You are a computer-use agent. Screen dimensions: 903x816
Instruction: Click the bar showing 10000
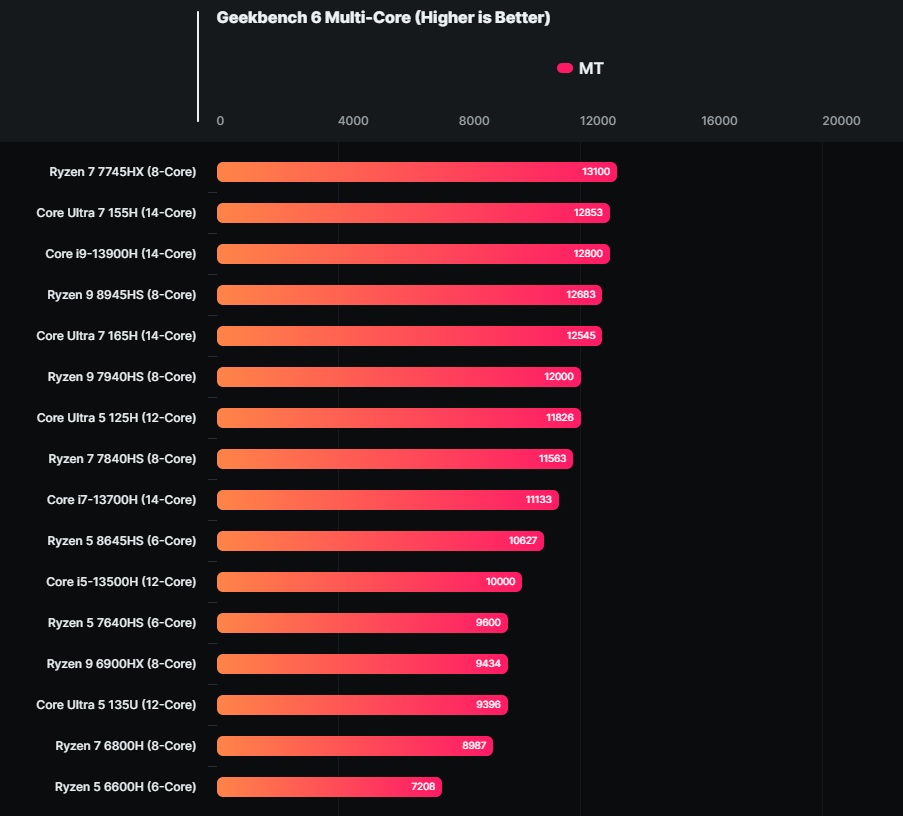pos(370,582)
